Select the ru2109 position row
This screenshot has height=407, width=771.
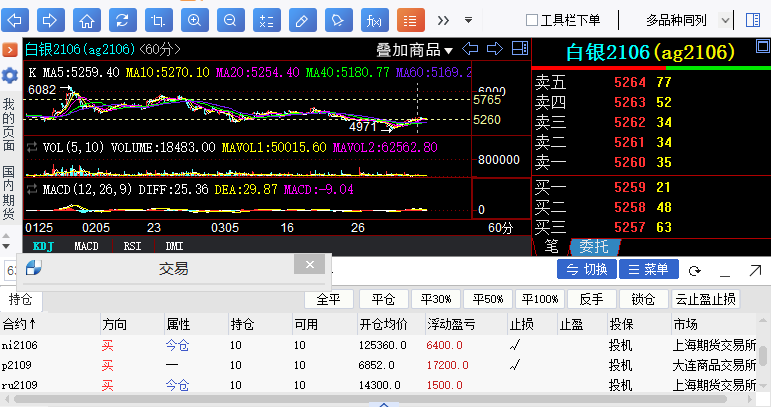379,385
